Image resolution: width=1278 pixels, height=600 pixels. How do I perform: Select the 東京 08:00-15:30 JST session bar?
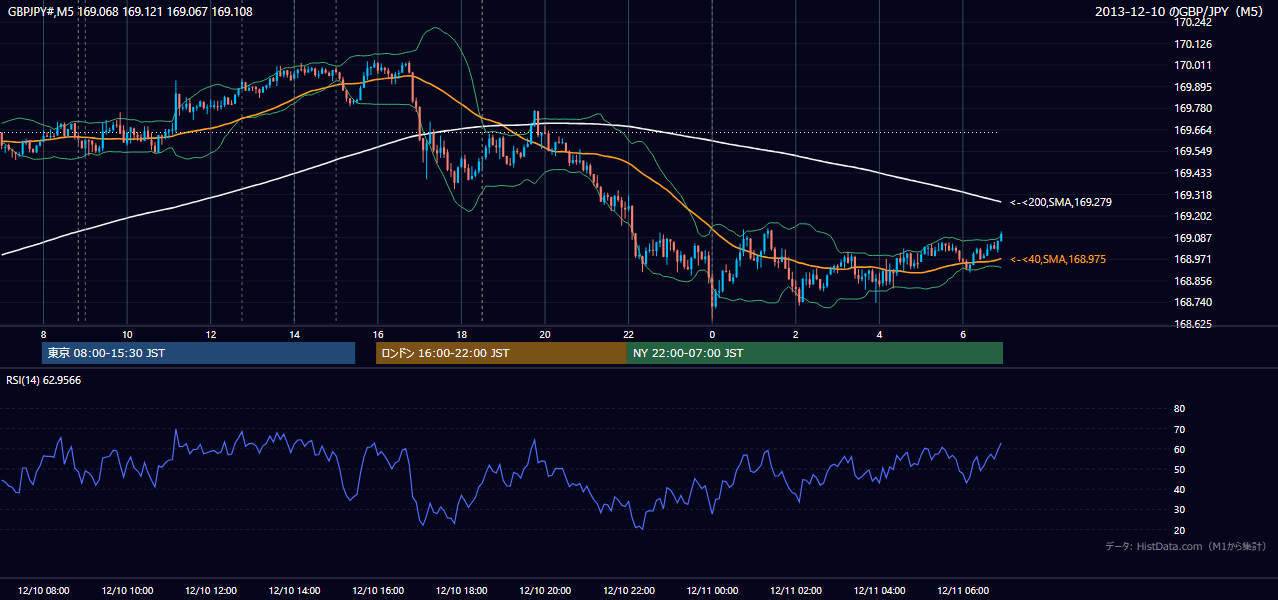point(198,353)
